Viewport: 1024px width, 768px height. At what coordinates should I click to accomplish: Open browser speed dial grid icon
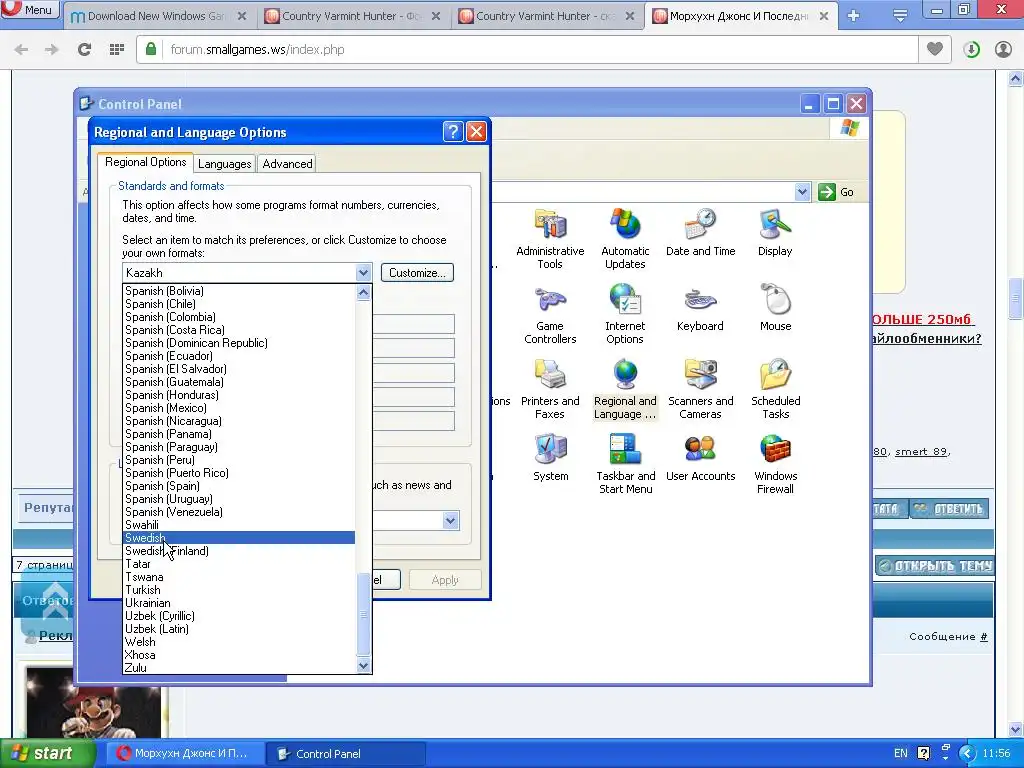(x=117, y=50)
